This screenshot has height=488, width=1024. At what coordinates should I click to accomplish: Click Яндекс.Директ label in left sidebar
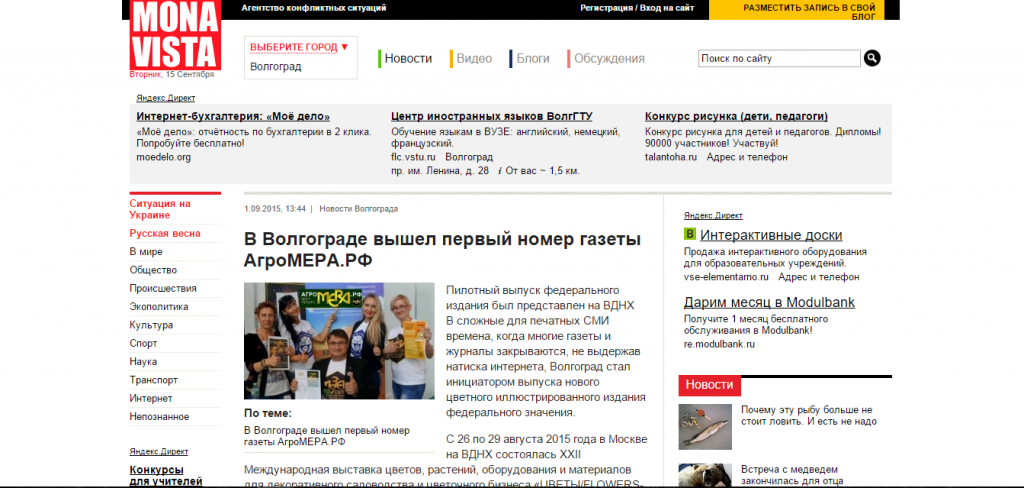159,451
